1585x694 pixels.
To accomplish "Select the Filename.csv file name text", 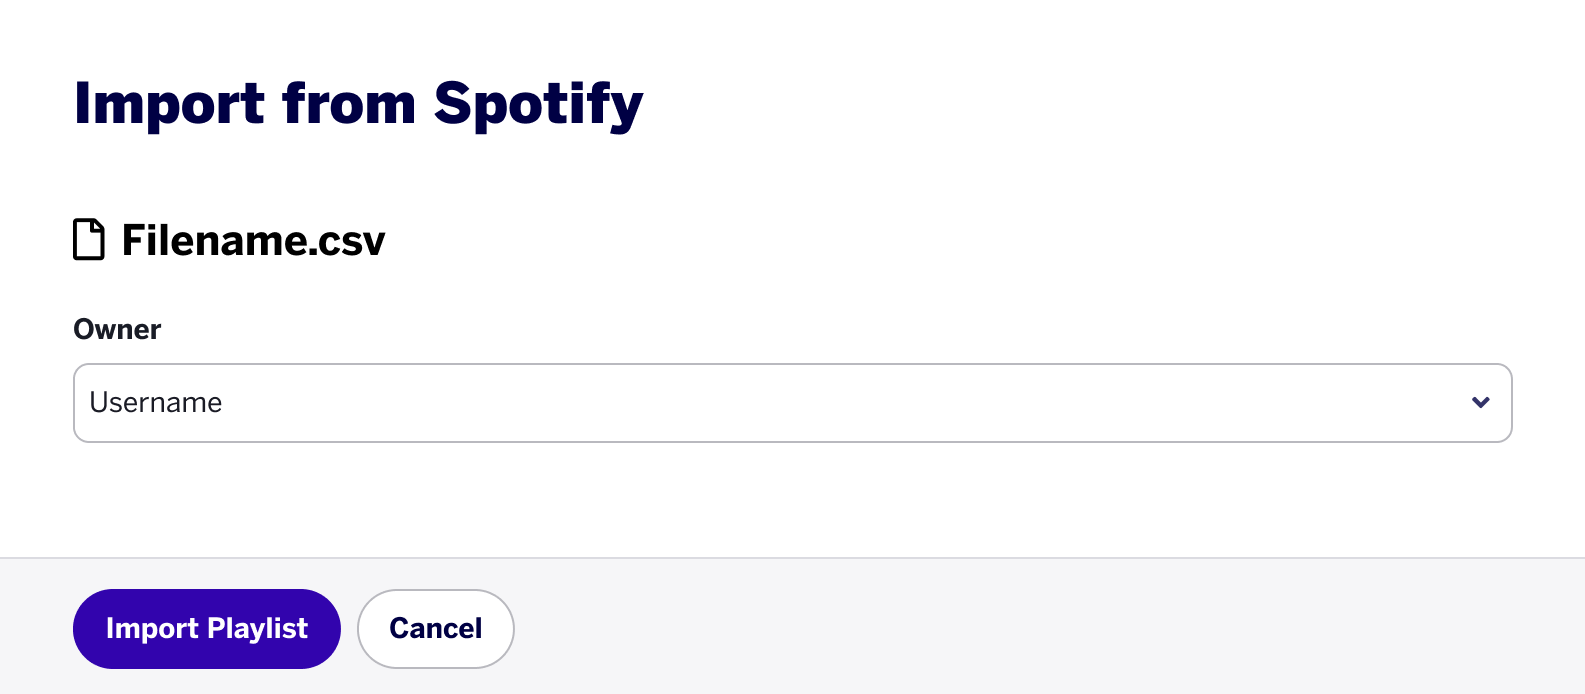I will pos(253,241).
